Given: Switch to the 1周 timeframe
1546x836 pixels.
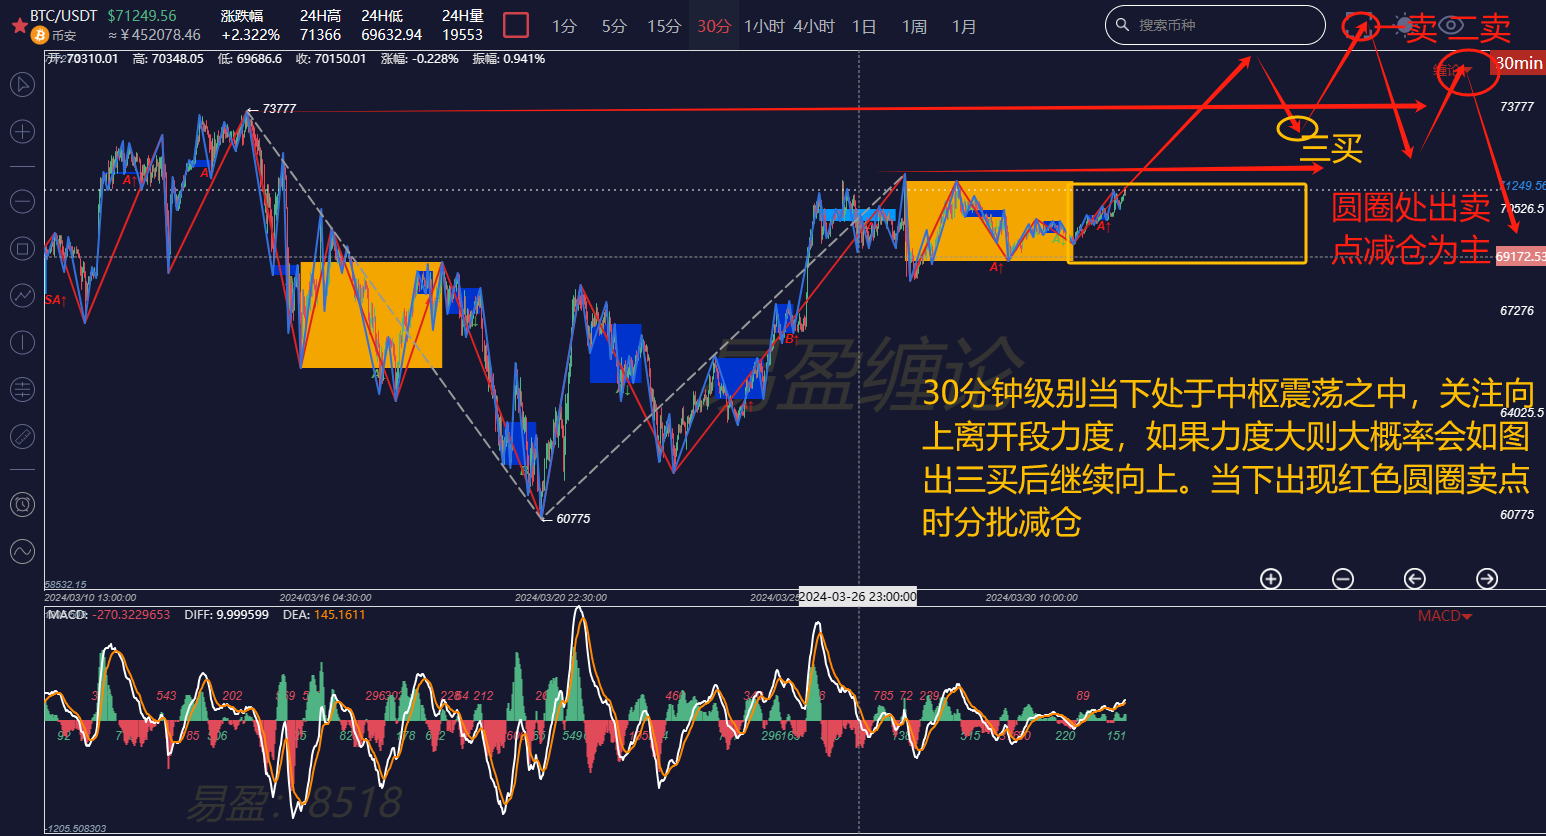Looking at the screenshot, I should click(914, 26).
